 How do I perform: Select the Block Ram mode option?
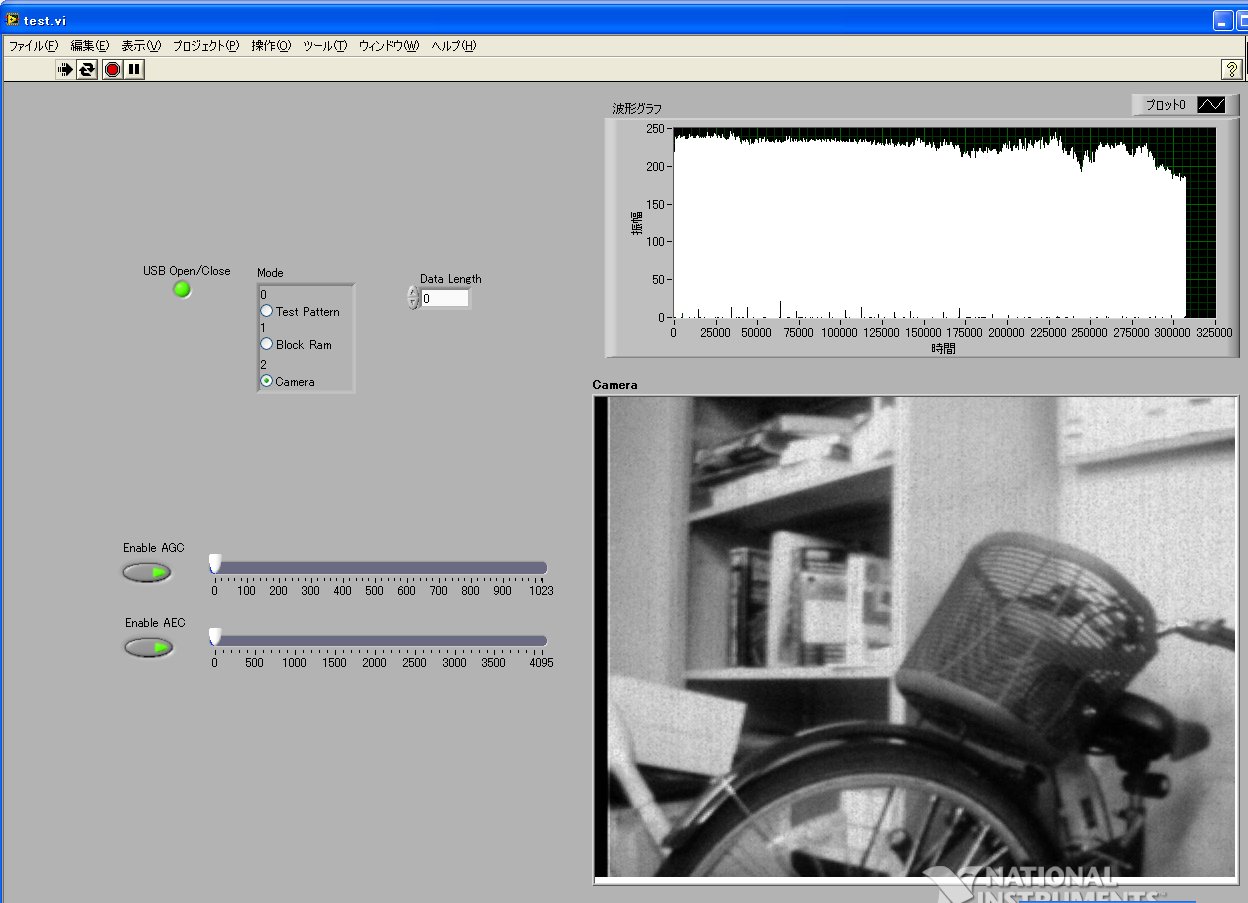pyautogui.click(x=267, y=344)
